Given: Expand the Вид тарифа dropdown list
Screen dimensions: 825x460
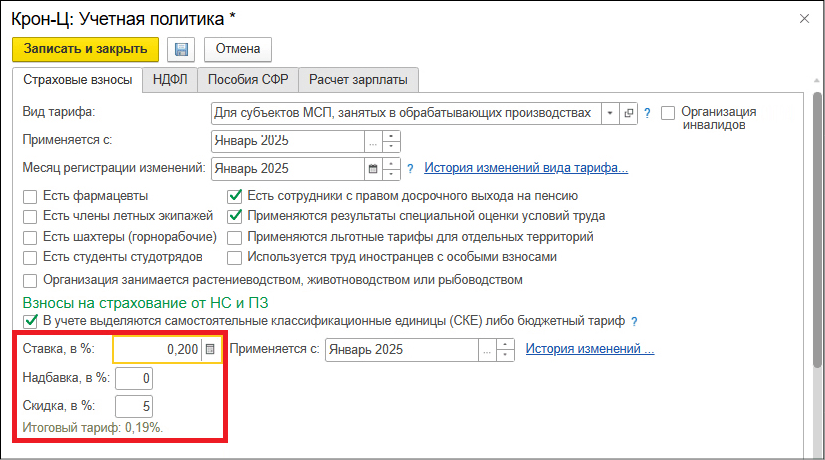Looking at the screenshot, I should click(610, 113).
